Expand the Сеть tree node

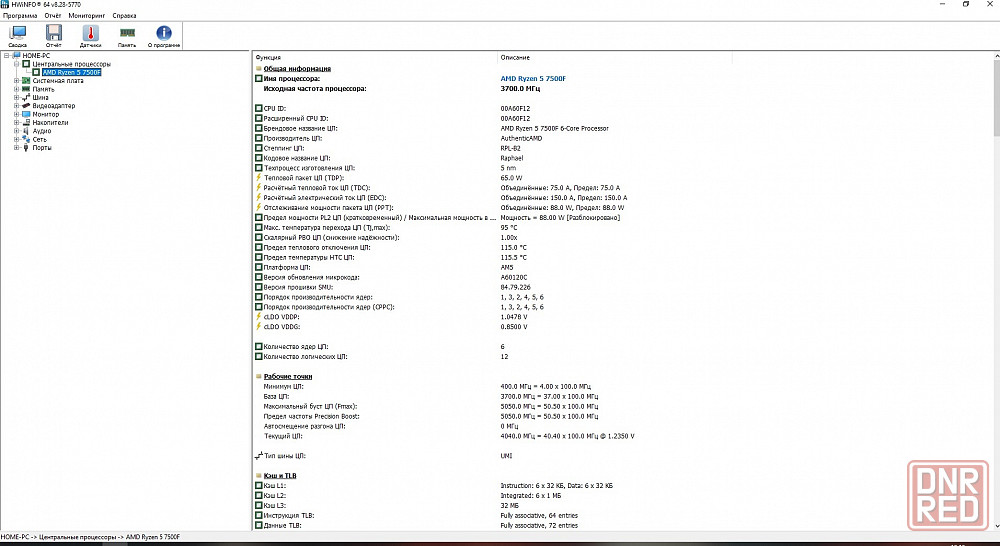(x=17, y=139)
